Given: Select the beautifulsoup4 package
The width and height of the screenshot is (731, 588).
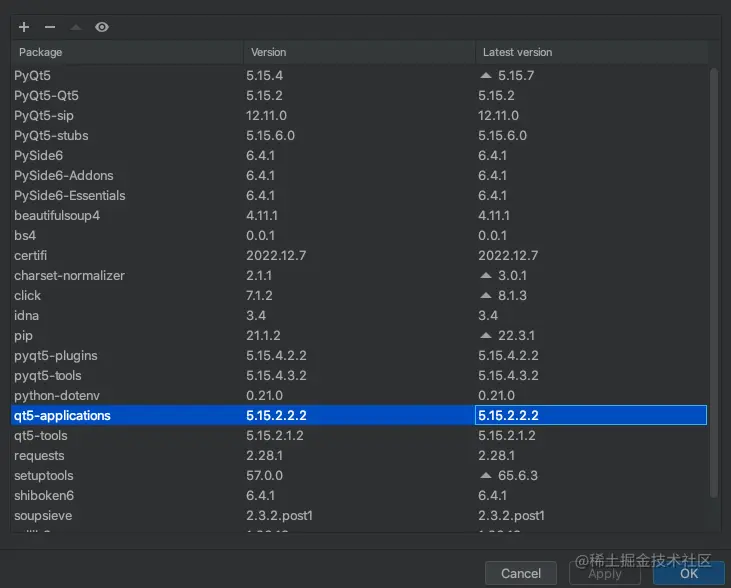Looking at the screenshot, I should (x=57, y=215).
